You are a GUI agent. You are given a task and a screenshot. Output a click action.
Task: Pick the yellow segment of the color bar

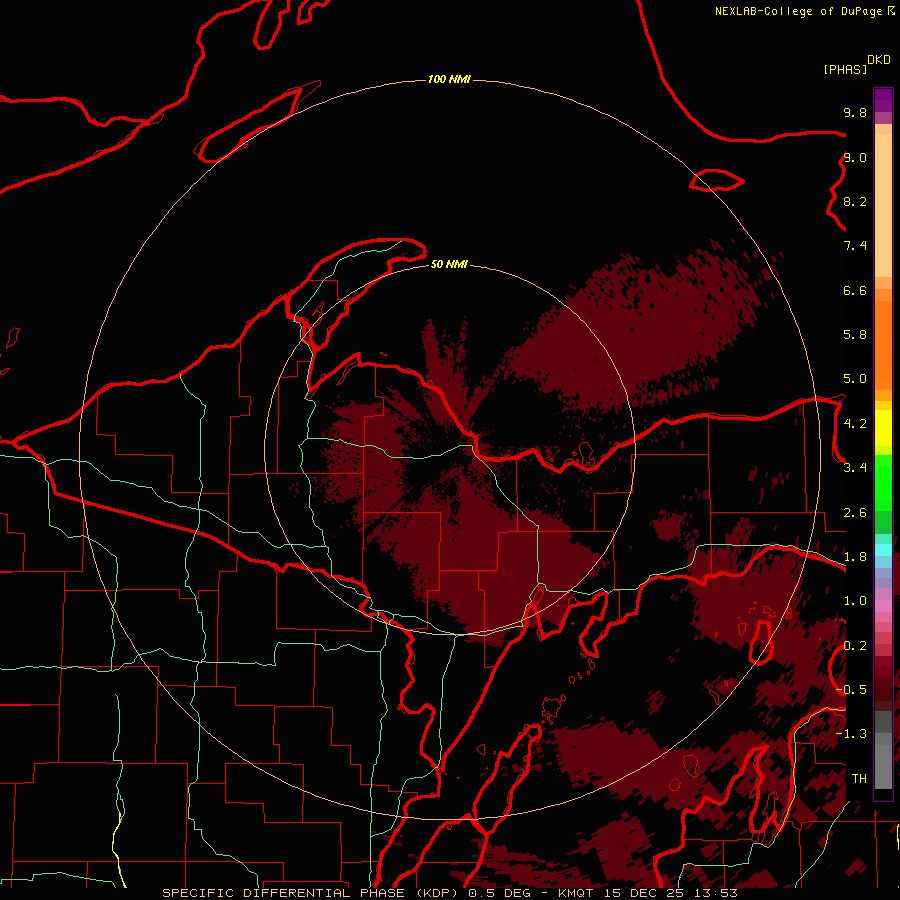(x=883, y=428)
